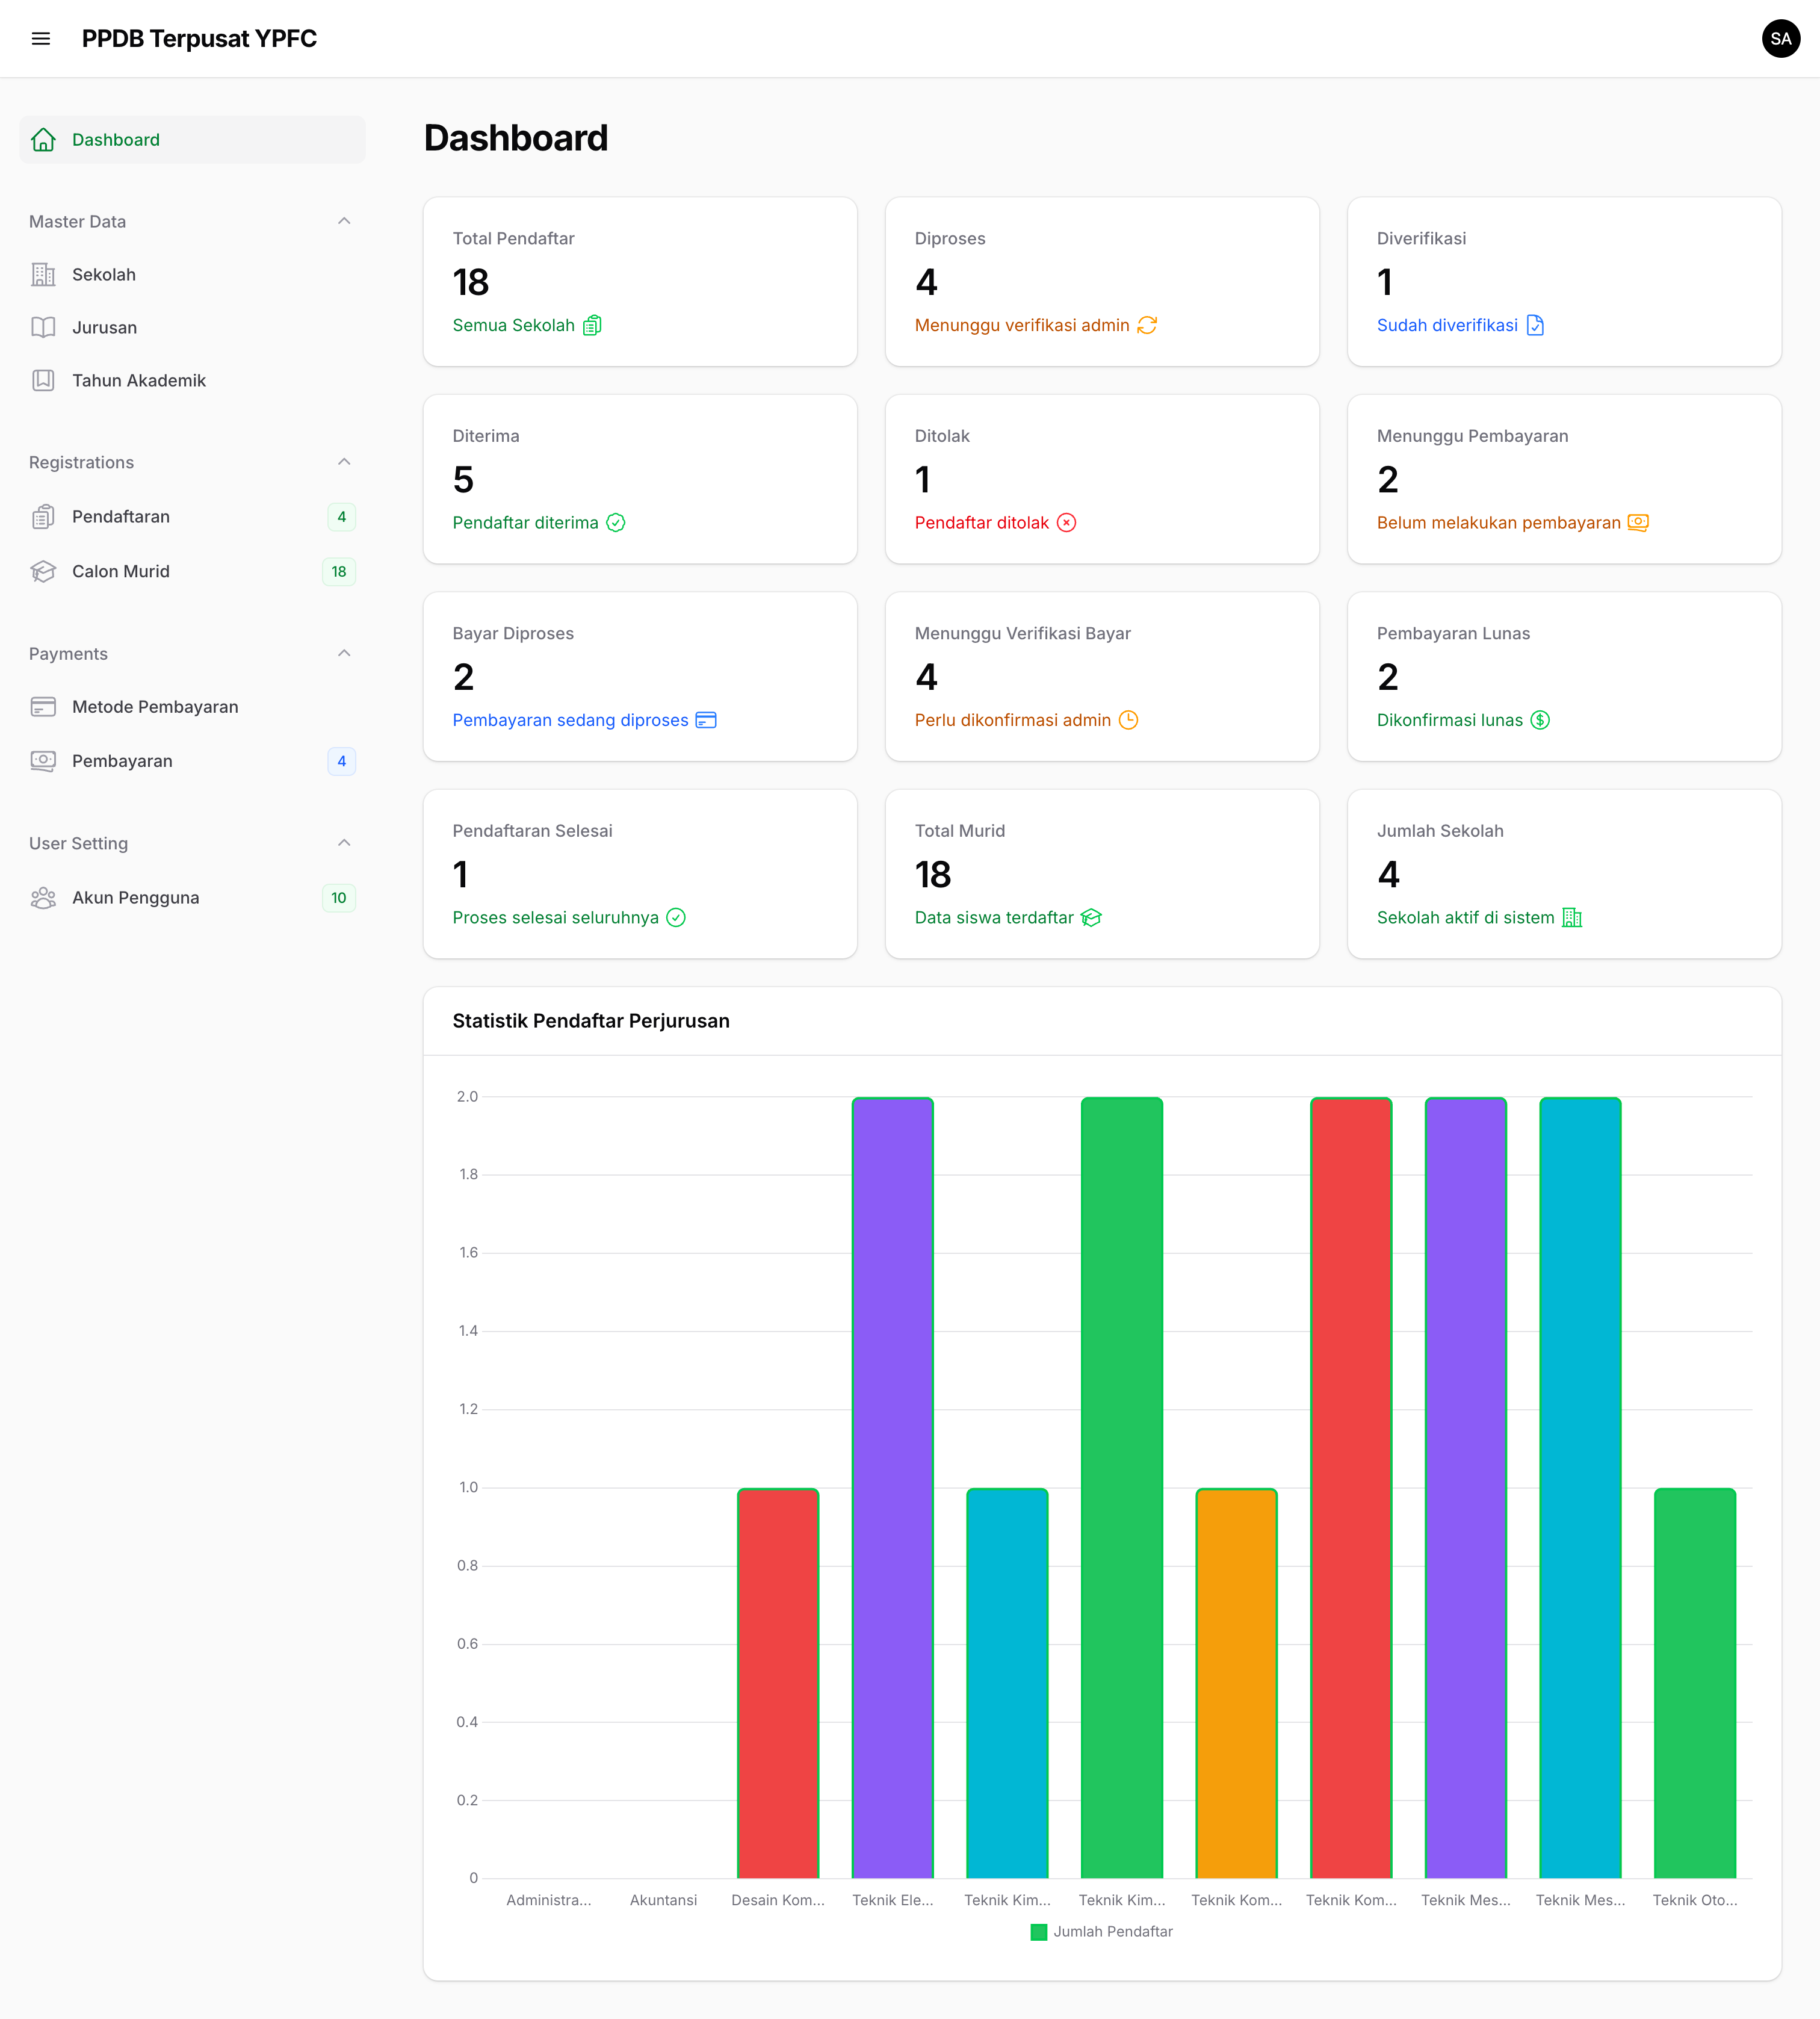Click the purple Teknik Ele... bar
Image resolution: width=1820 pixels, height=2019 pixels.
coord(892,1487)
